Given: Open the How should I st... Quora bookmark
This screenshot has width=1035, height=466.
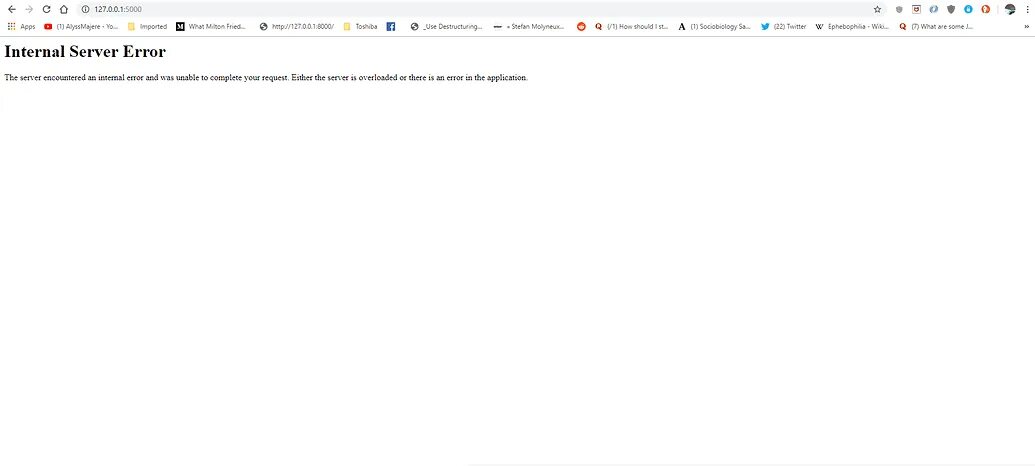Looking at the screenshot, I should (632, 27).
